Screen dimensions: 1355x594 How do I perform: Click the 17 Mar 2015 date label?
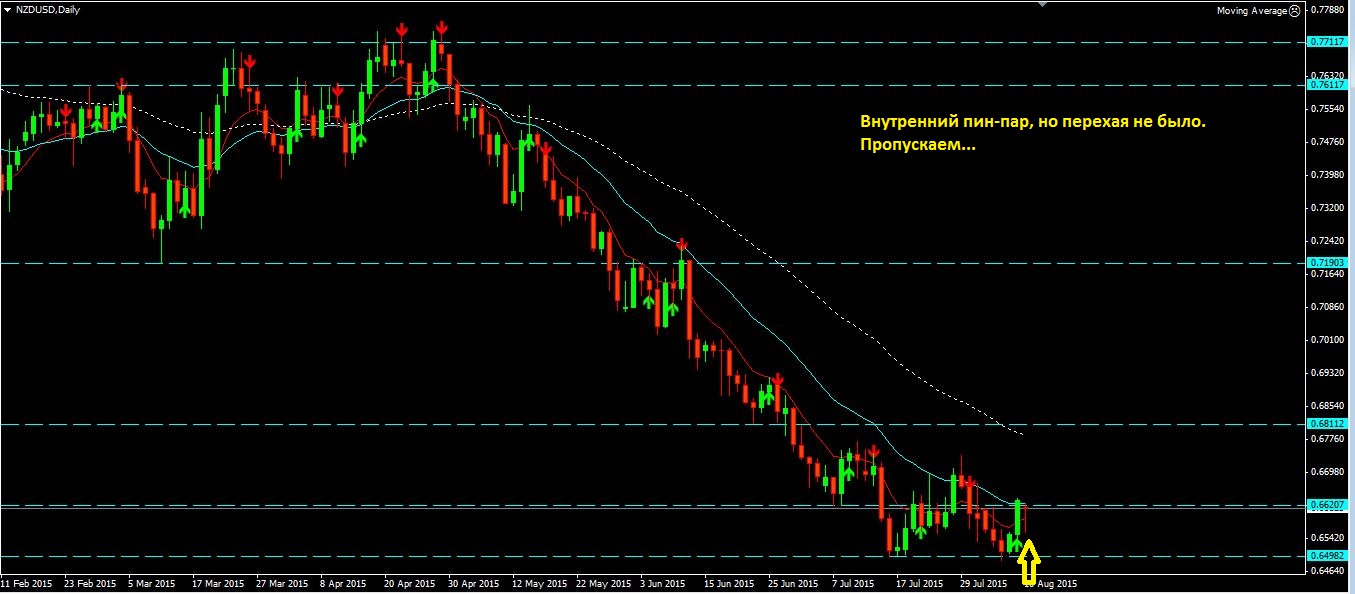[219, 583]
